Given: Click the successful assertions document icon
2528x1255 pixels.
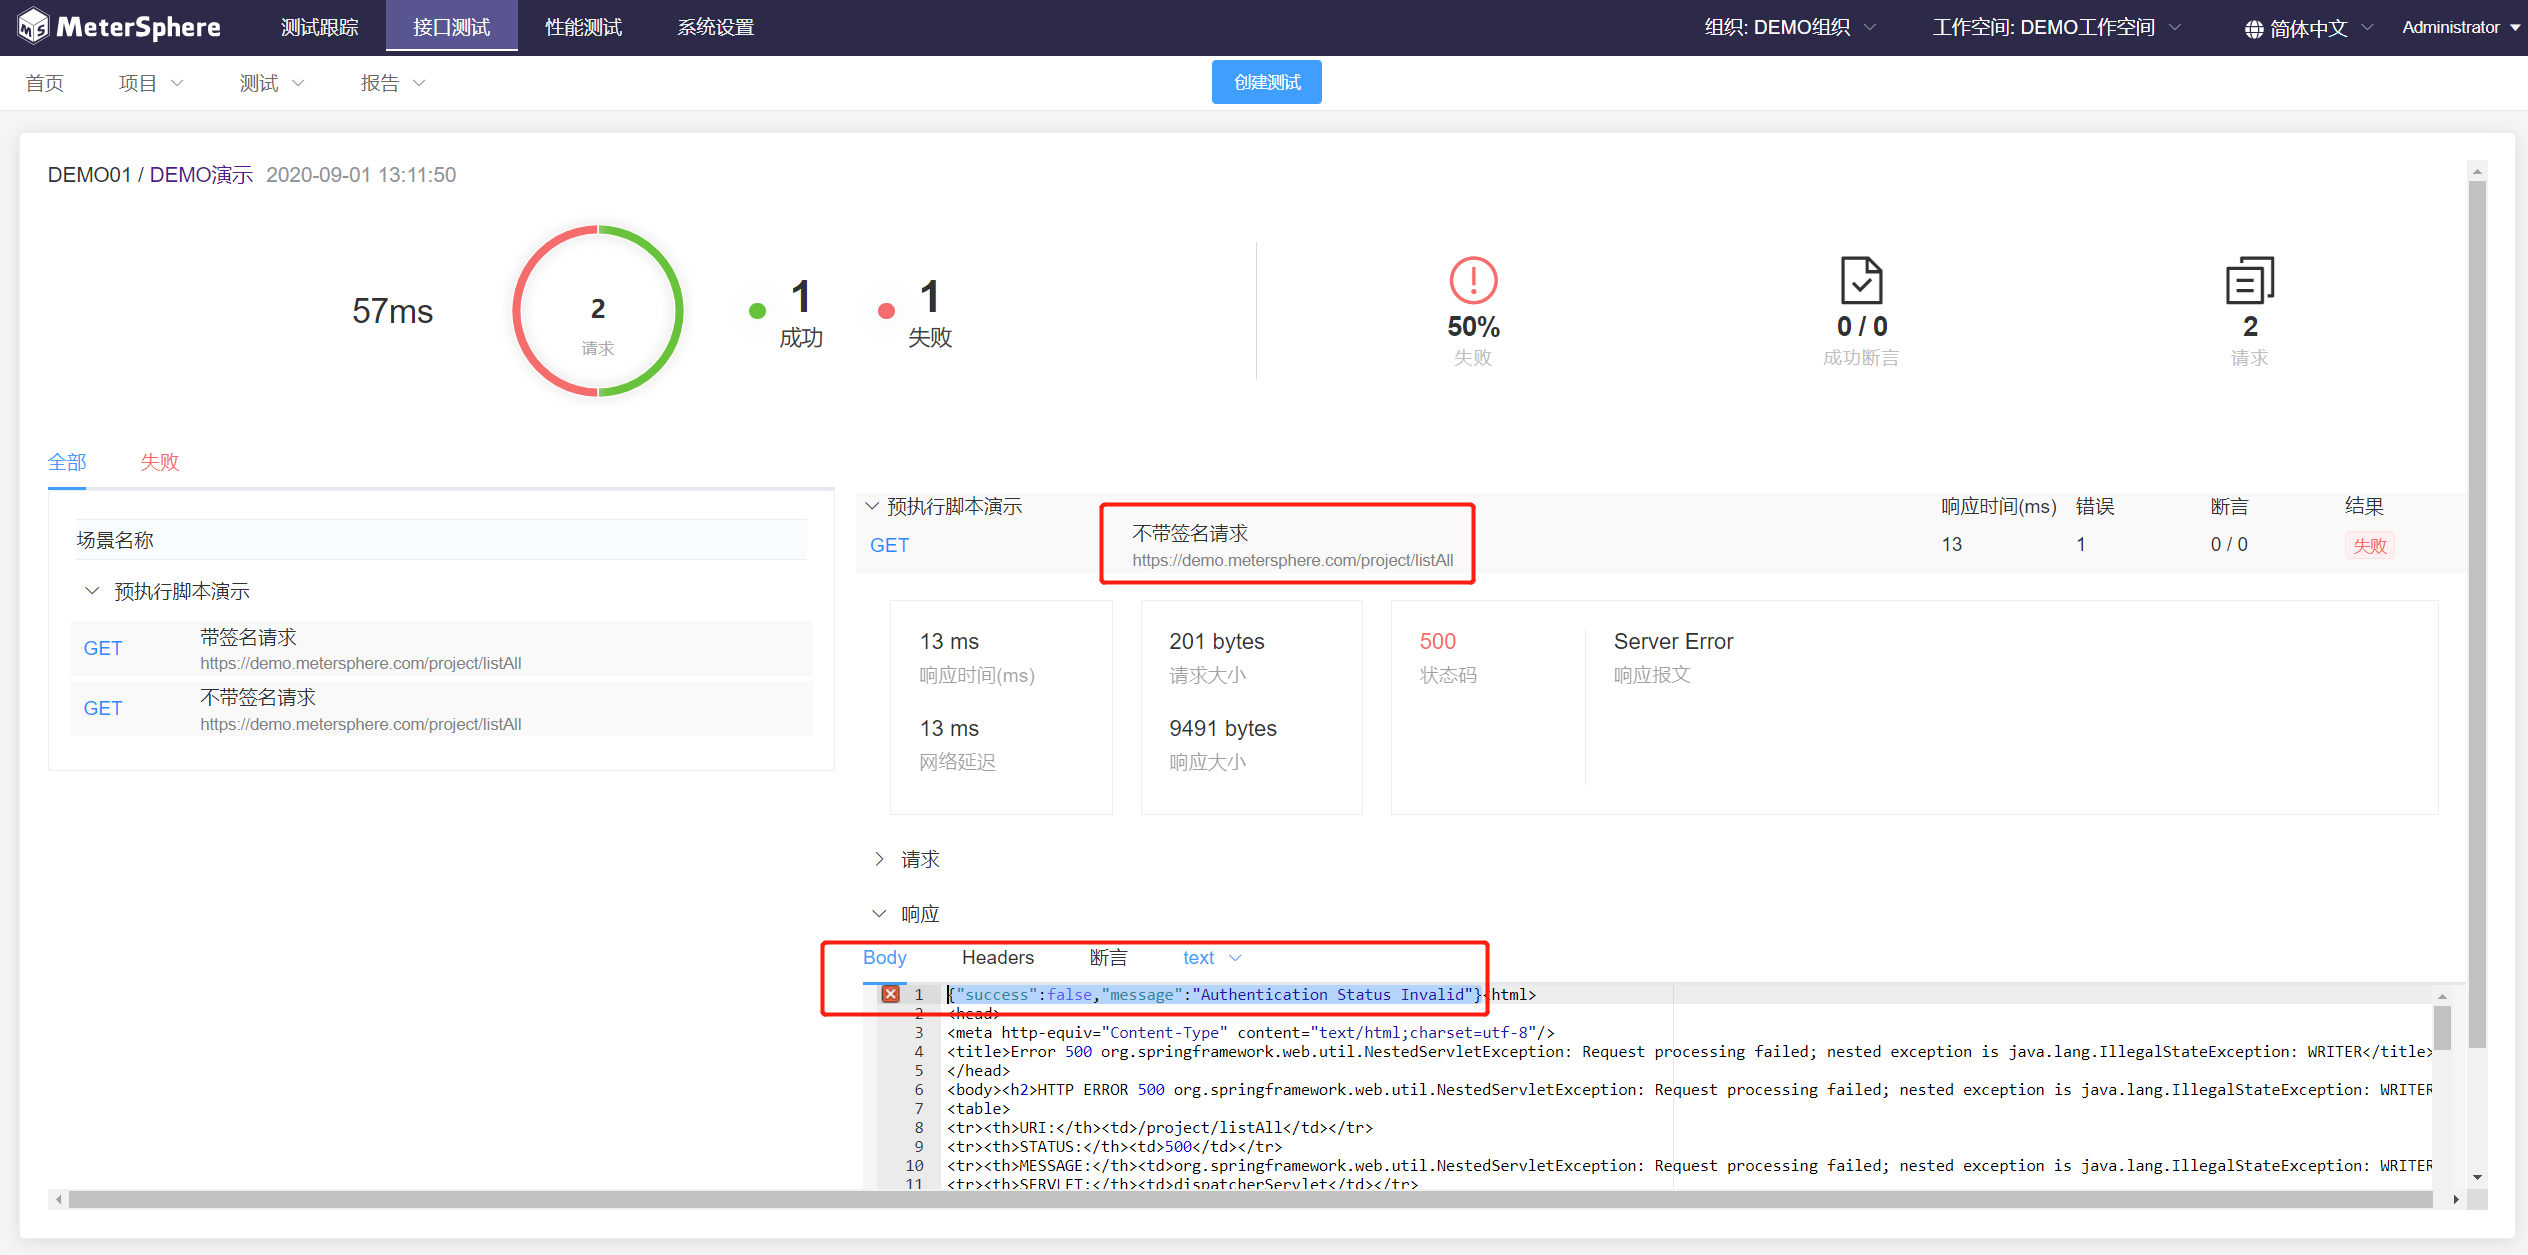Looking at the screenshot, I should pos(1861,281).
